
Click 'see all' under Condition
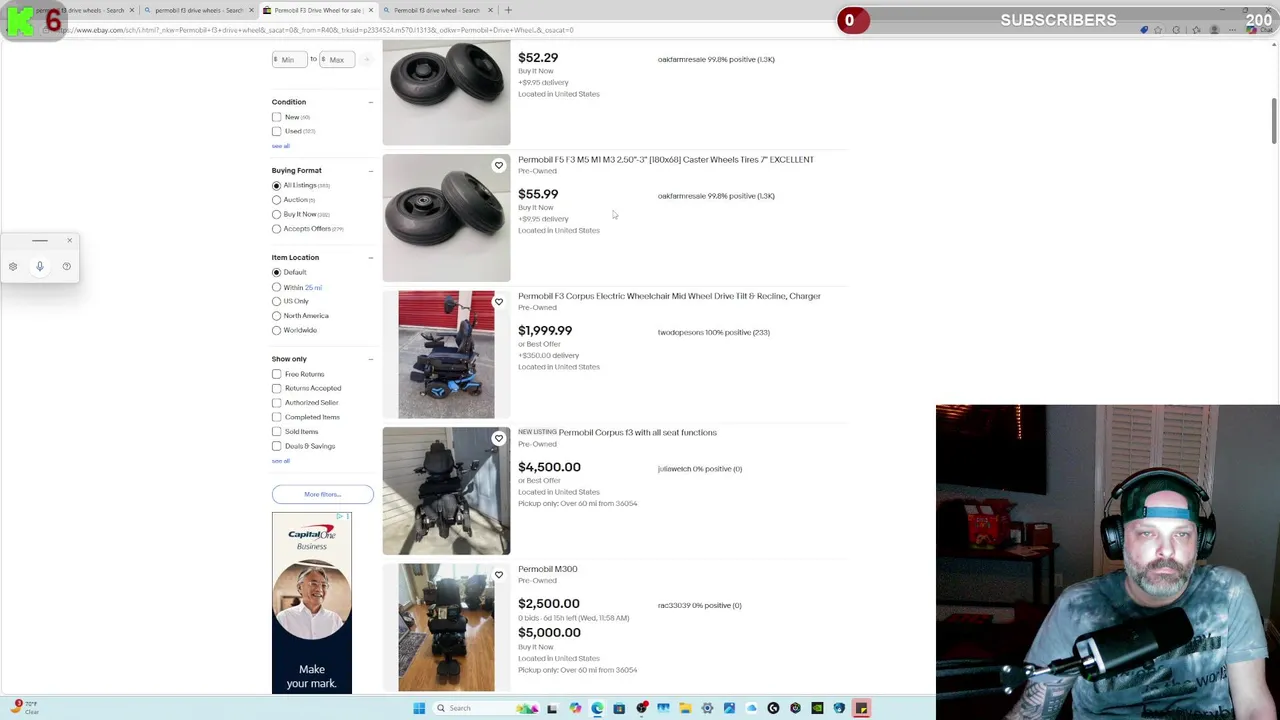click(x=280, y=146)
